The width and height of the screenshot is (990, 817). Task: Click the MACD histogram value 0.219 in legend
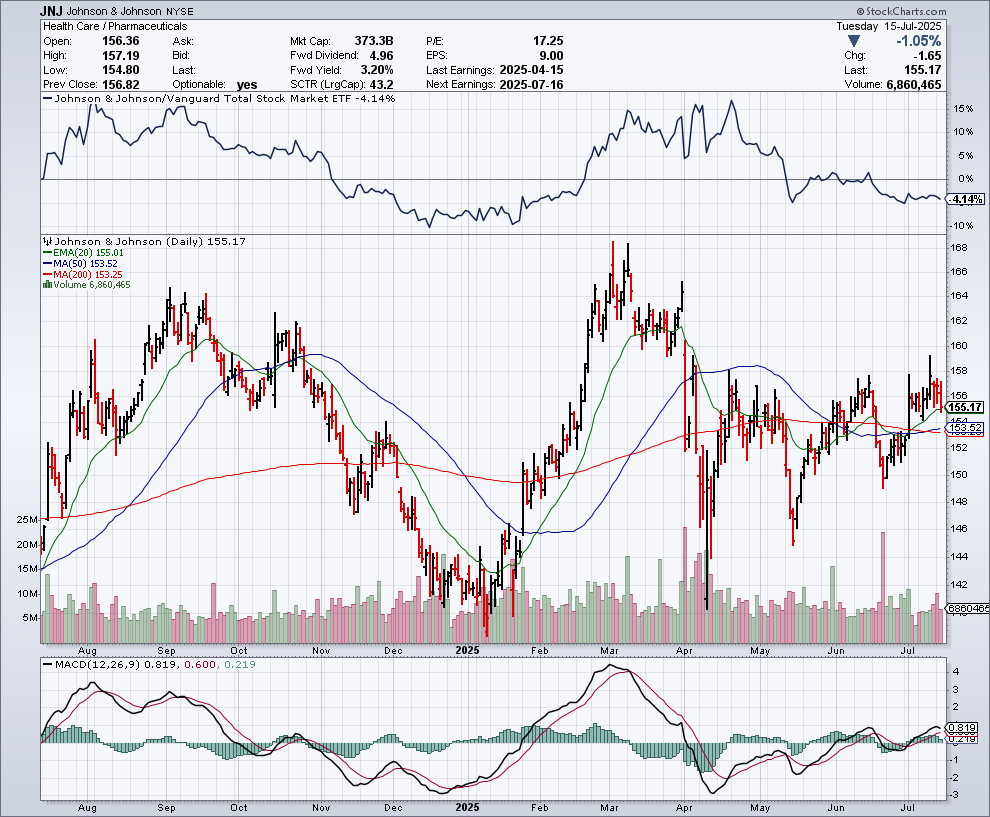[239, 664]
